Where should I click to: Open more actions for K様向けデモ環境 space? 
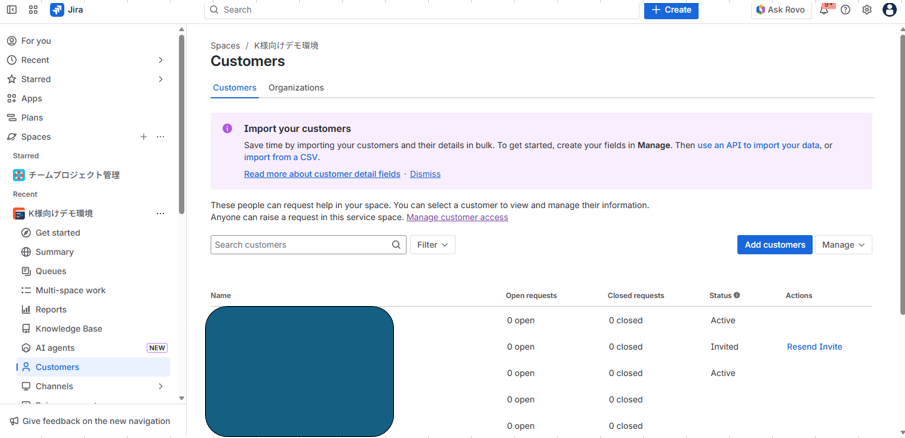click(x=160, y=214)
